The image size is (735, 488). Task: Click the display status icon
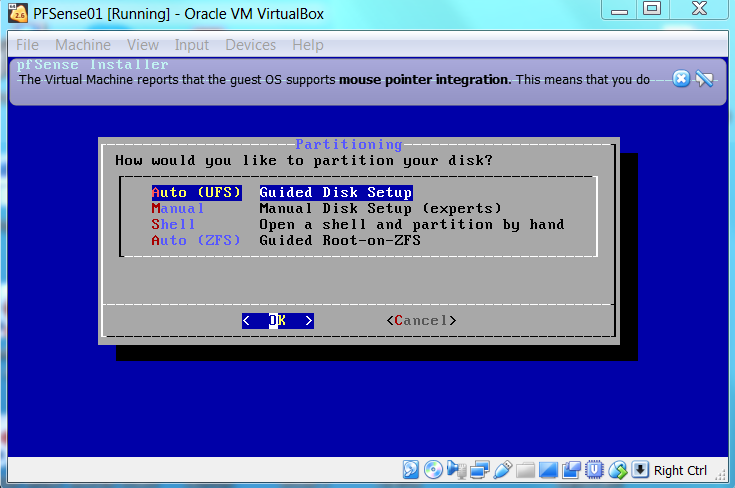click(x=548, y=470)
